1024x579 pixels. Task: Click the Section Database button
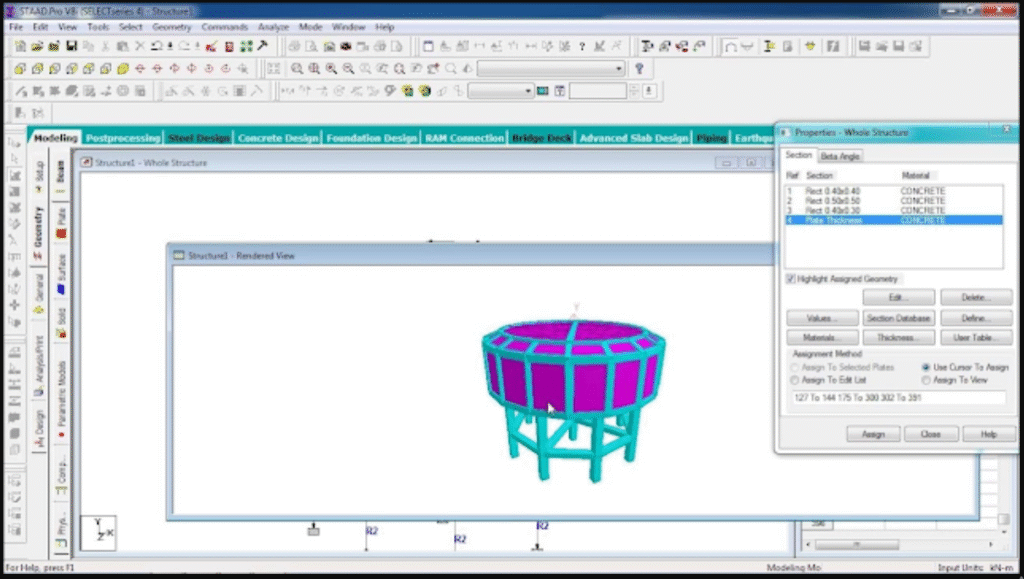point(899,318)
